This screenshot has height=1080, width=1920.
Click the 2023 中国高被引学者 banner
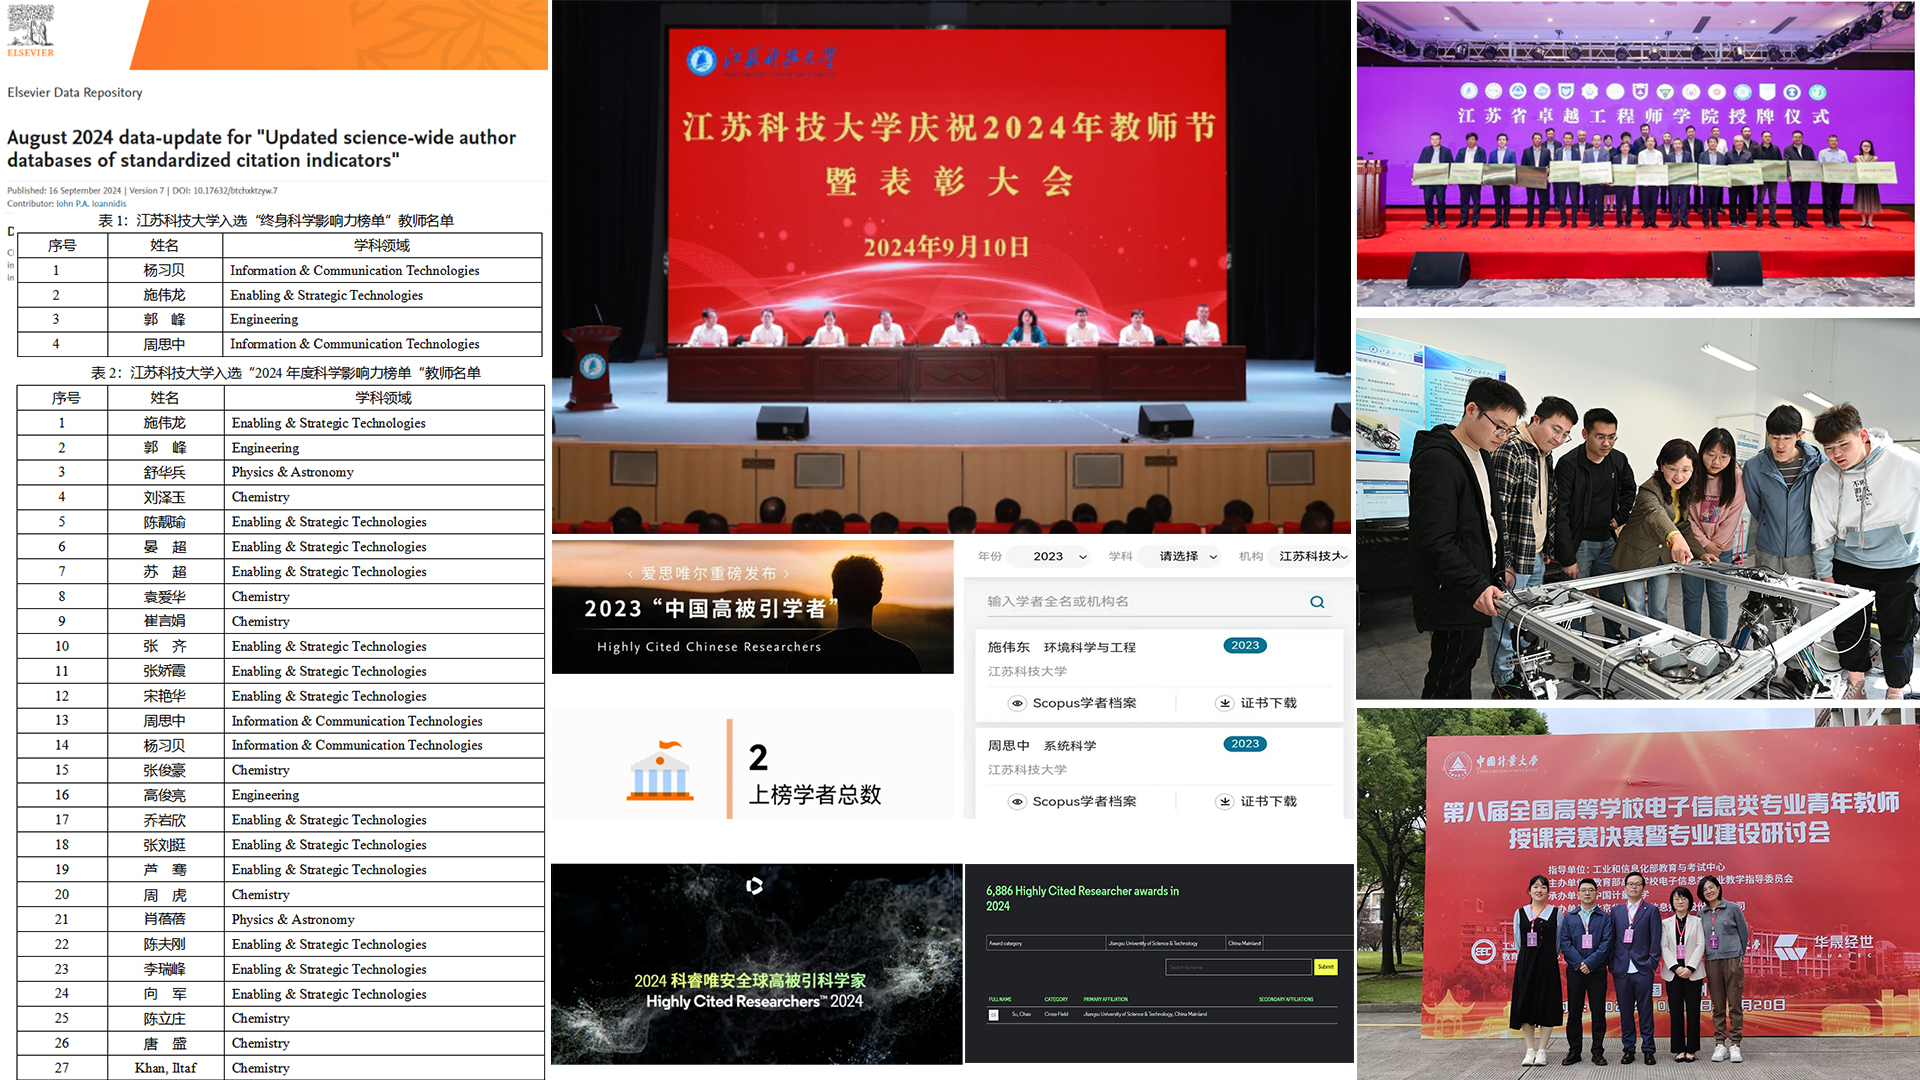click(752, 608)
